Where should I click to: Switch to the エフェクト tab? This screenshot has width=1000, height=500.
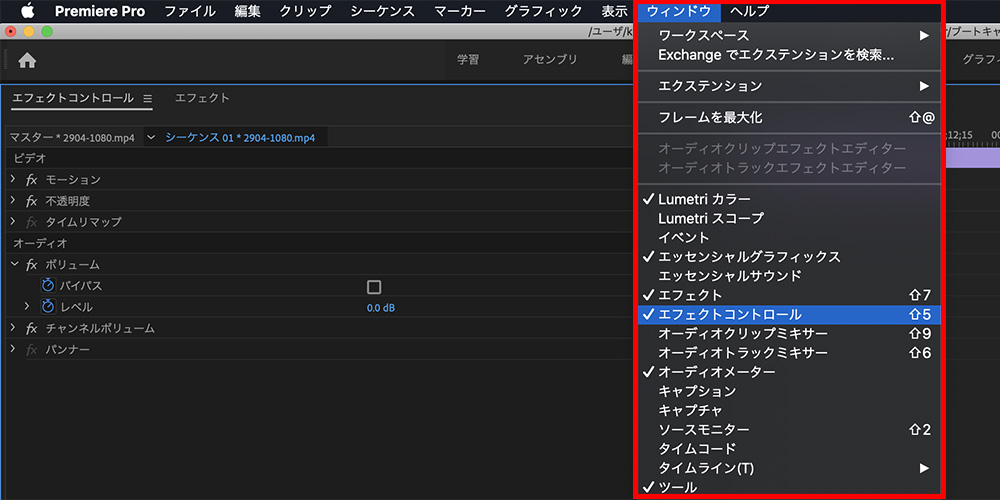point(202,98)
